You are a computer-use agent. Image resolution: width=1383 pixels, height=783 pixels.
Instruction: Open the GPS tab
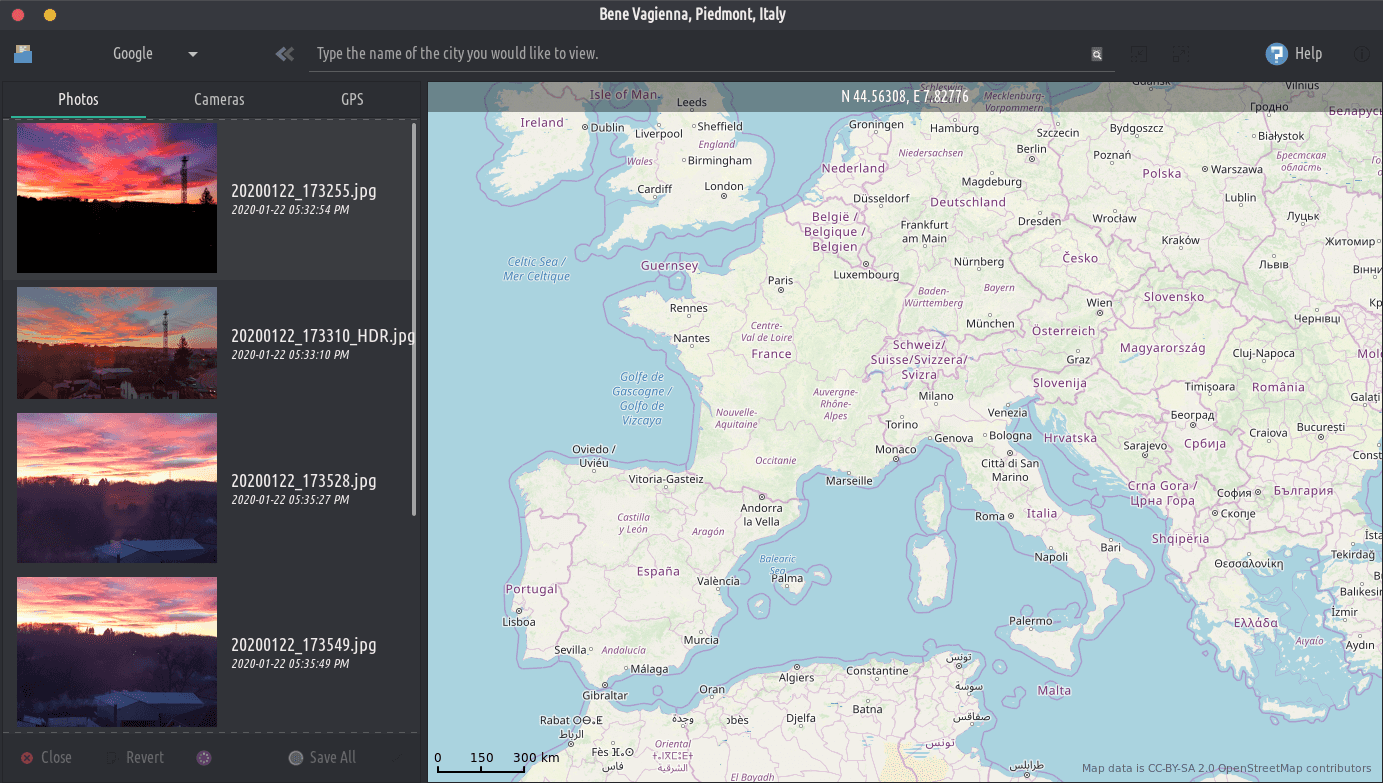tap(352, 99)
